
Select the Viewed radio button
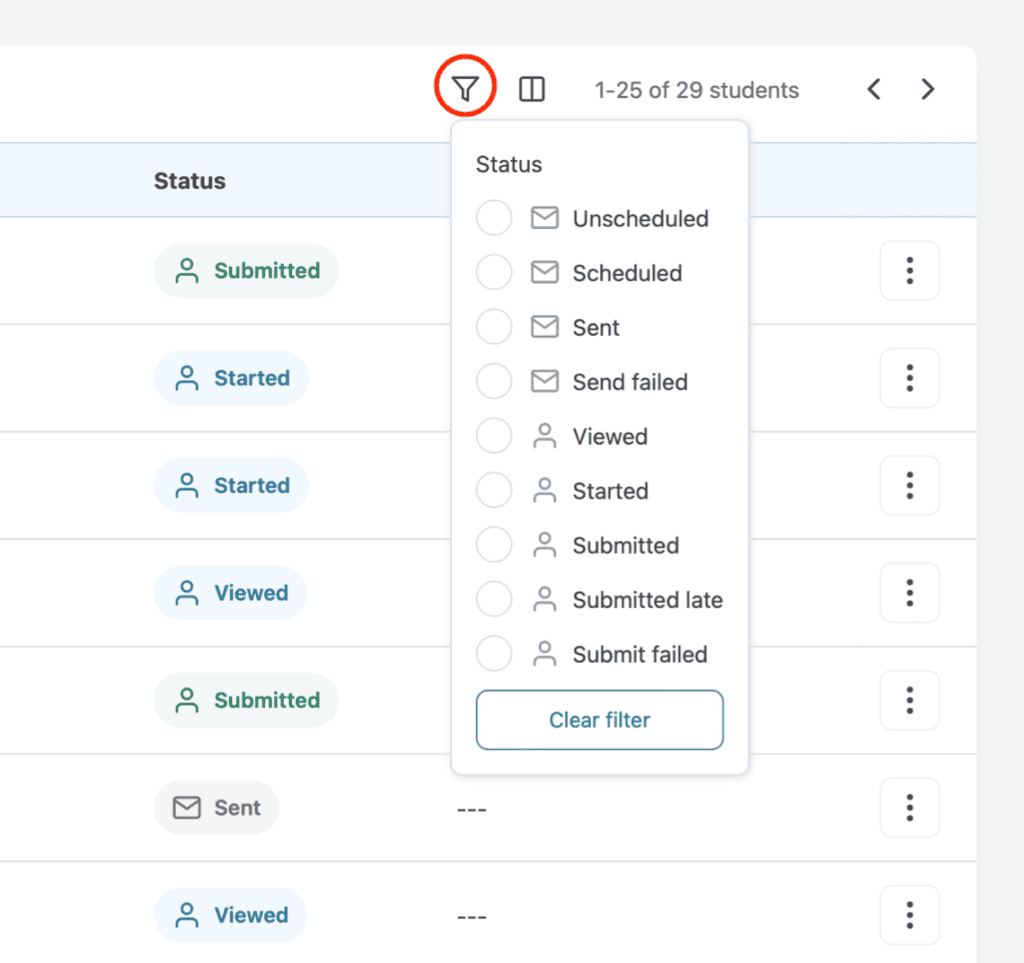pyautogui.click(x=494, y=435)
